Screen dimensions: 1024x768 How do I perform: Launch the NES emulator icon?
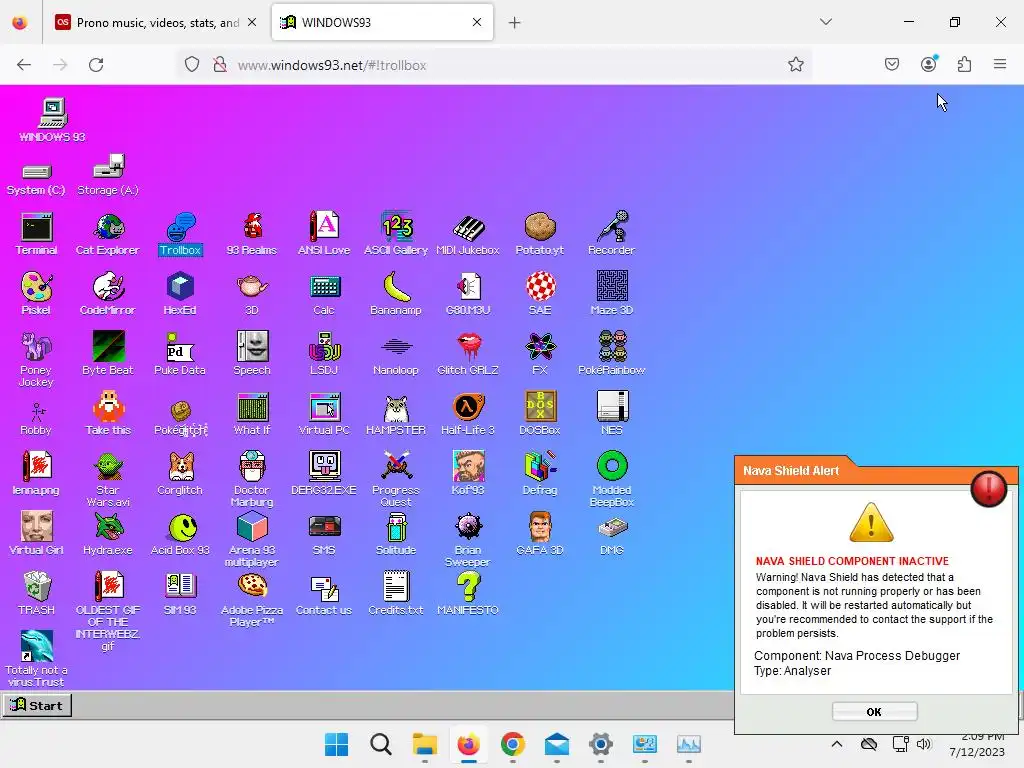click(x=612, y=414)
